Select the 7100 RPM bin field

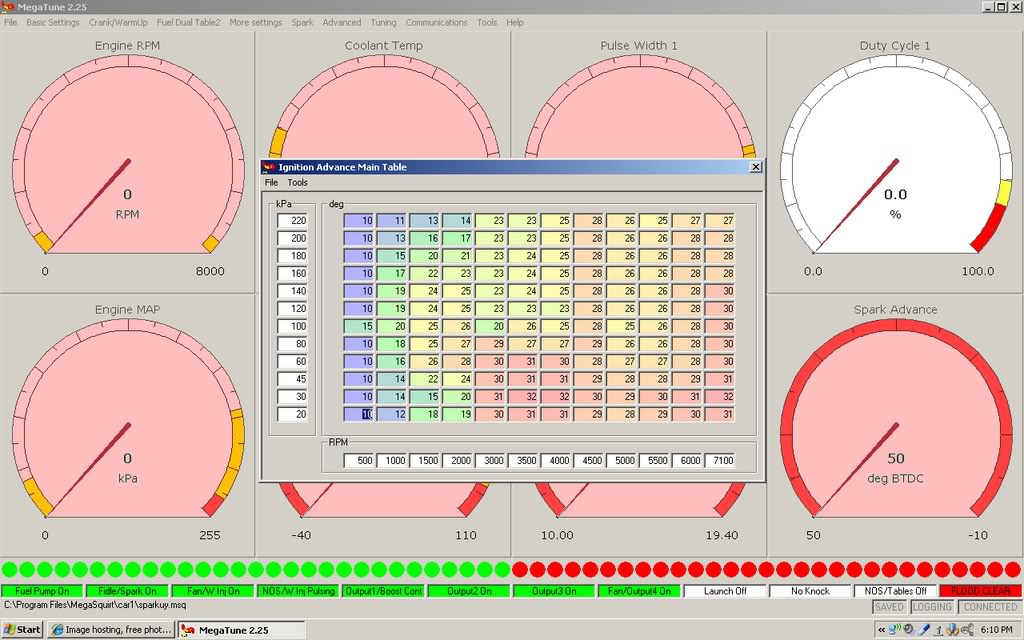[x=720, y=460]
